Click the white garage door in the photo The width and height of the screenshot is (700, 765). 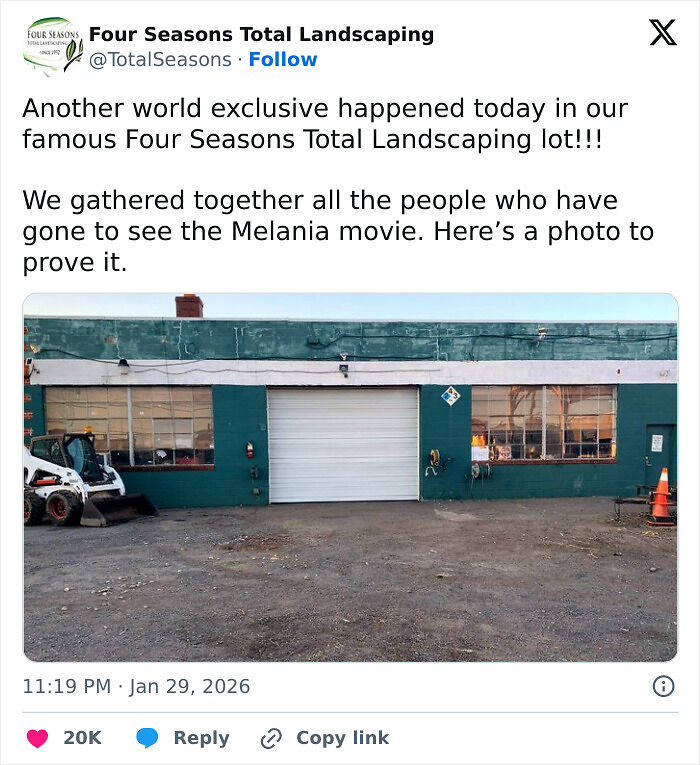(x=343, y=444)
